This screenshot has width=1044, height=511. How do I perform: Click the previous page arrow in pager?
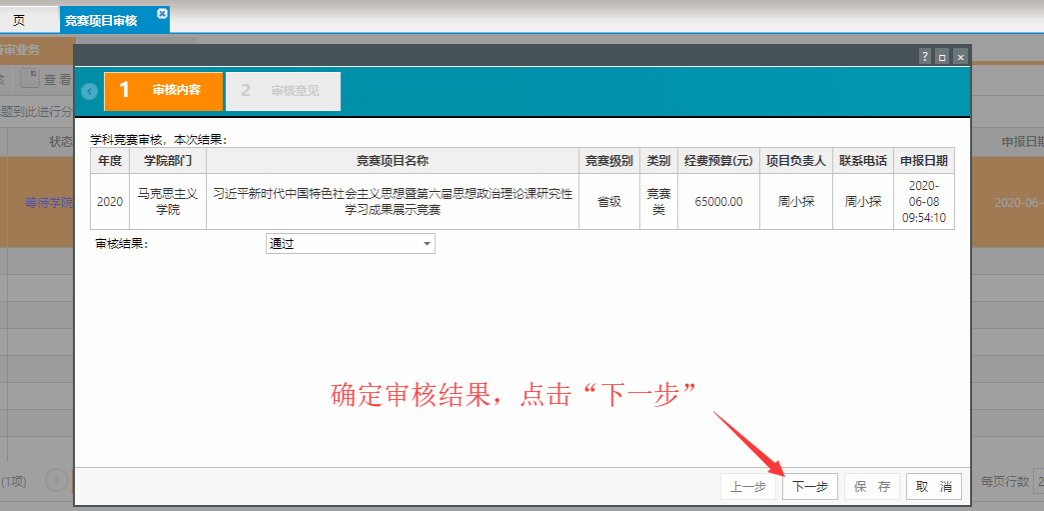pyautogui.click(x=58, y=481)
